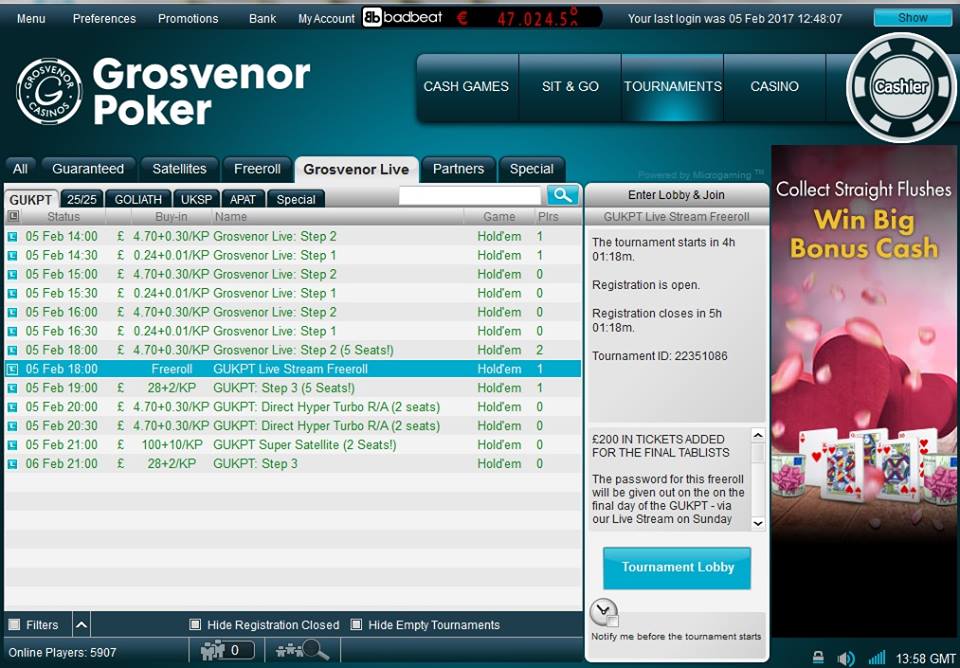The image size is (960, 668).
Task: Select GUKPT Live Stream Freeroll row
Action: tap(293, 369)
